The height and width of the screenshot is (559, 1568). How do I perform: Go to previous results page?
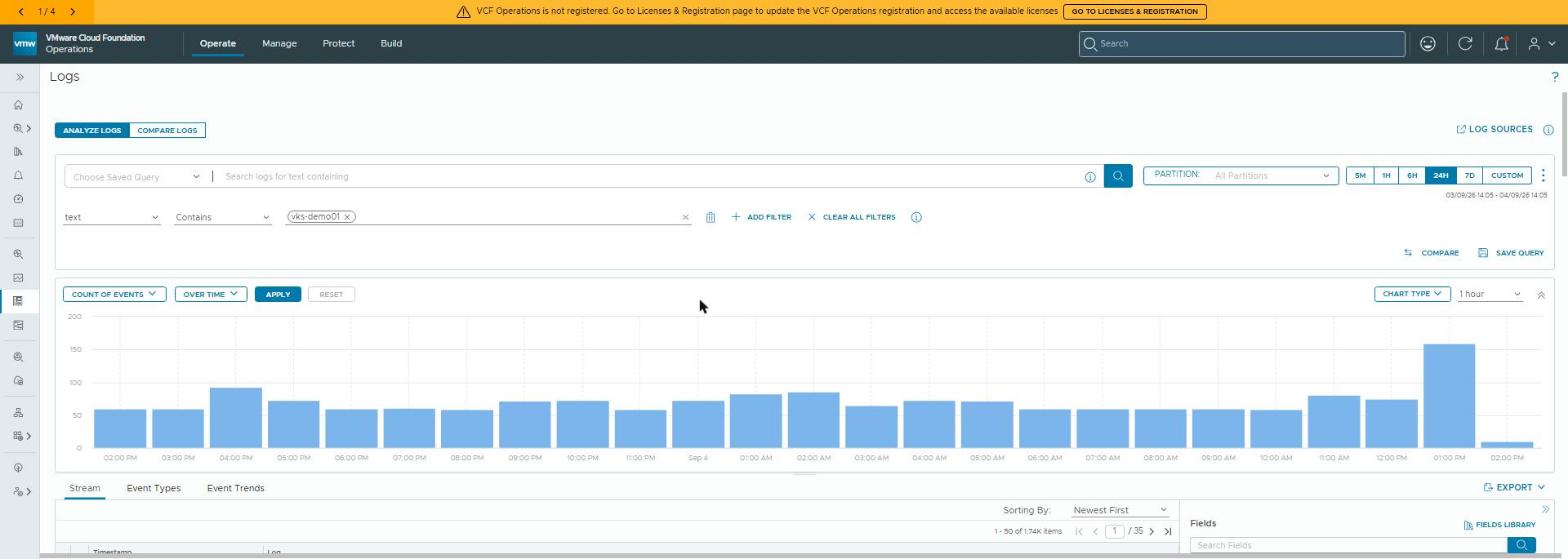(x=1095, y=532)
